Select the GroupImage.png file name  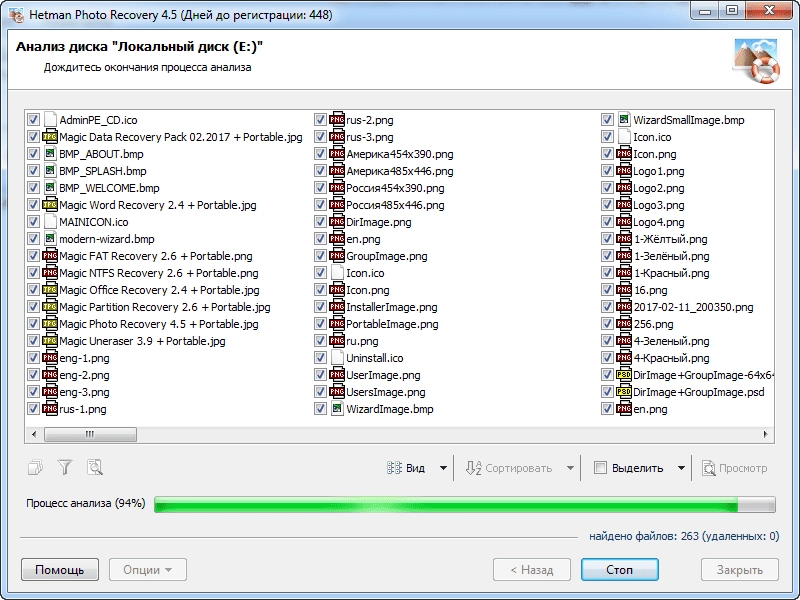387,256
